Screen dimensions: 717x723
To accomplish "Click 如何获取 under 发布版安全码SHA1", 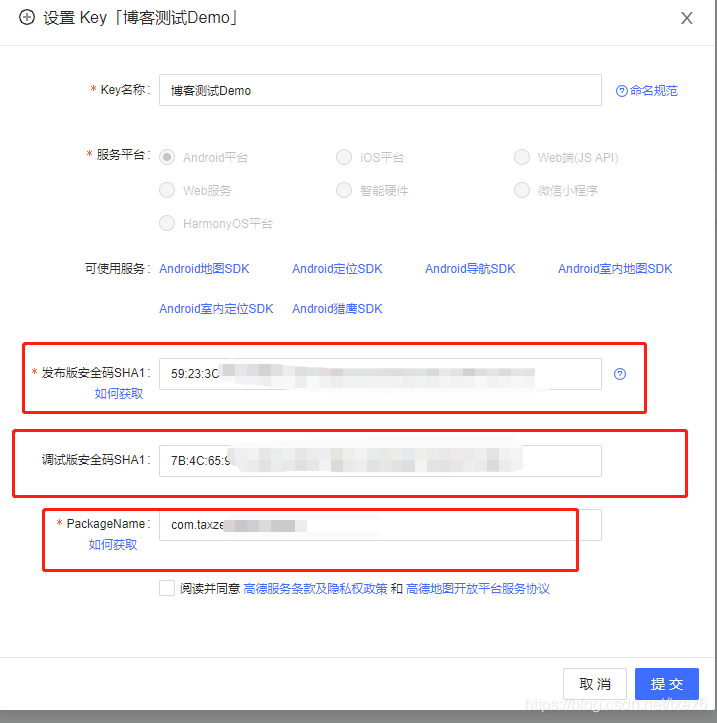I will (x=119, y=394).
